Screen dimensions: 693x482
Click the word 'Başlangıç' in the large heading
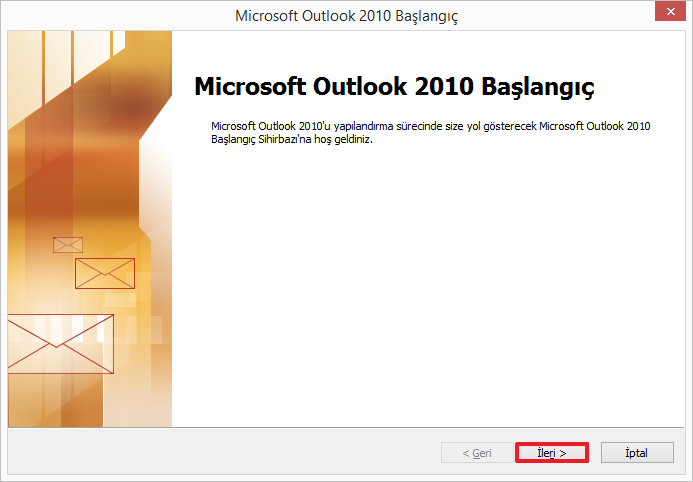coord(538,86)
